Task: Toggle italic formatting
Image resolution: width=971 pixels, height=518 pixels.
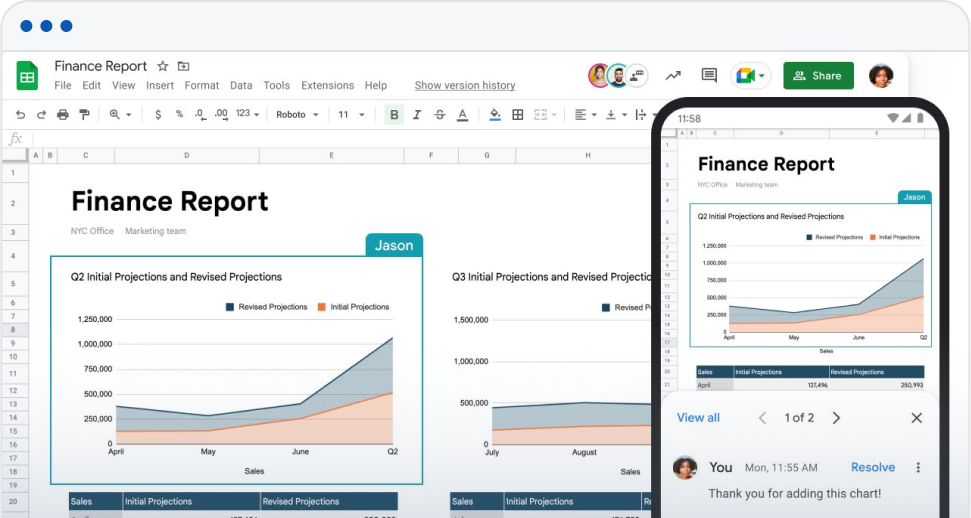Action: point(417,115)
